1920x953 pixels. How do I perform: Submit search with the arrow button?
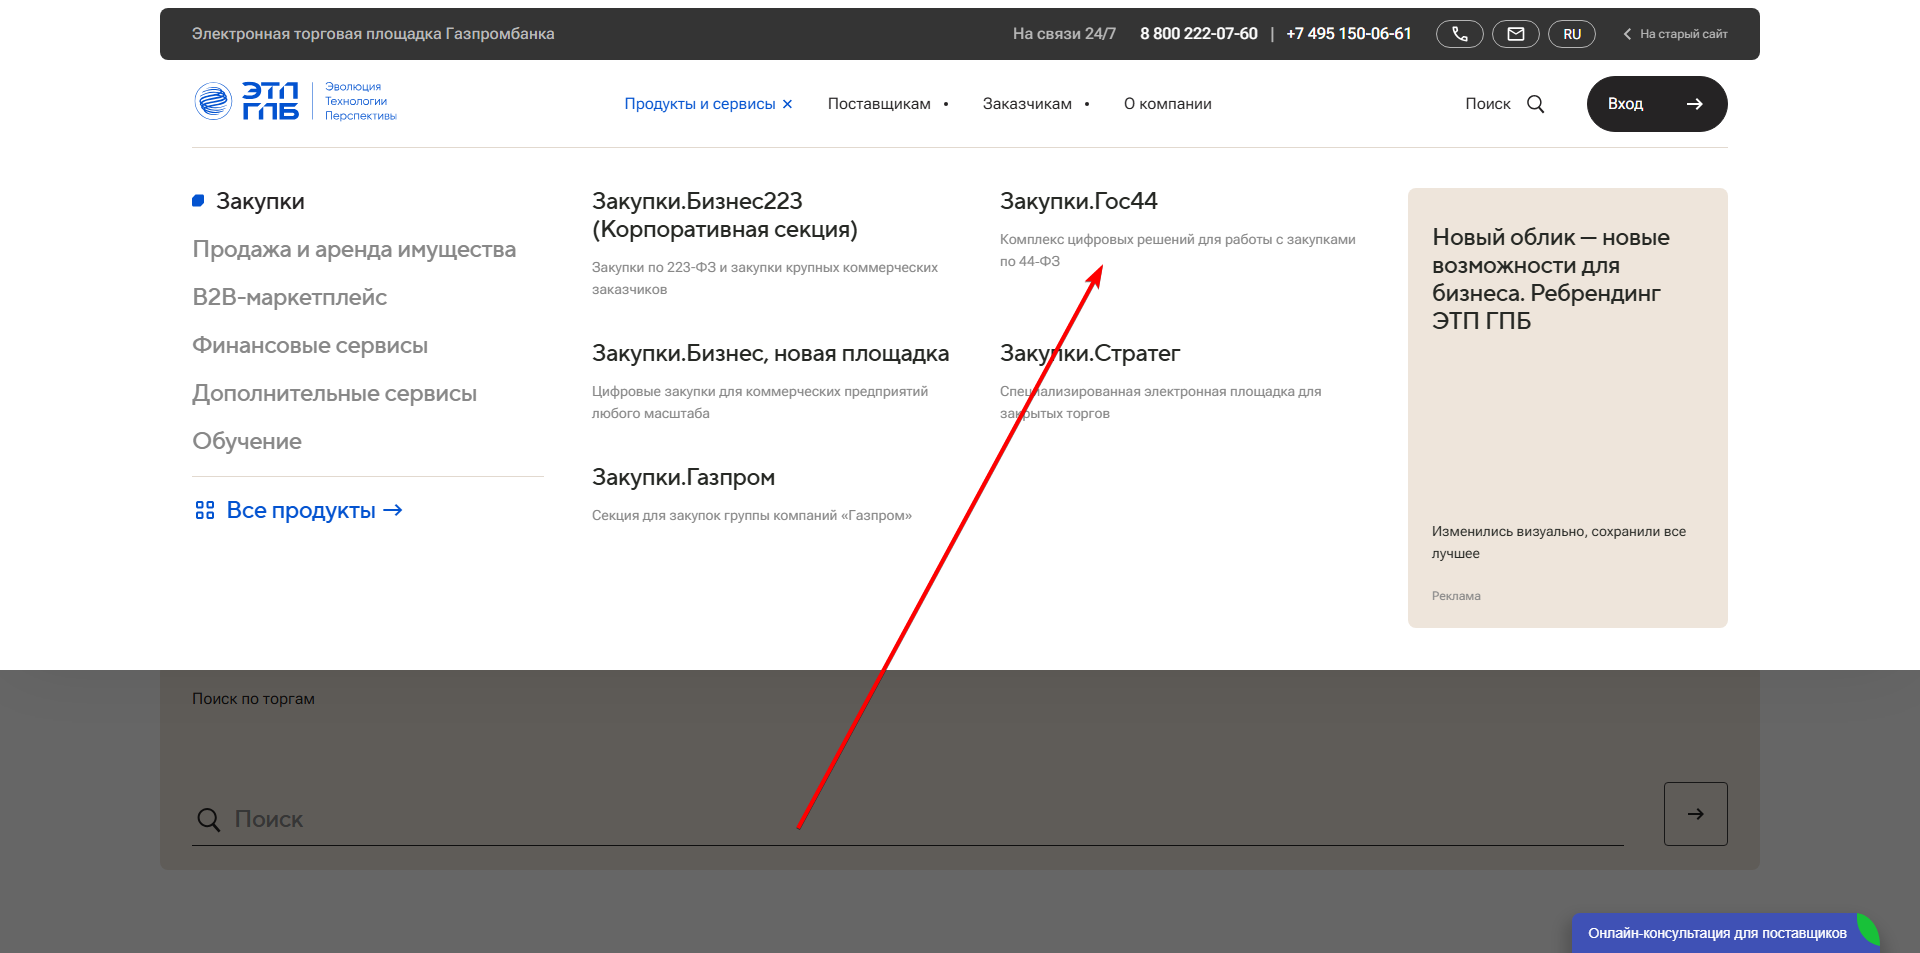click(1695, 814)
